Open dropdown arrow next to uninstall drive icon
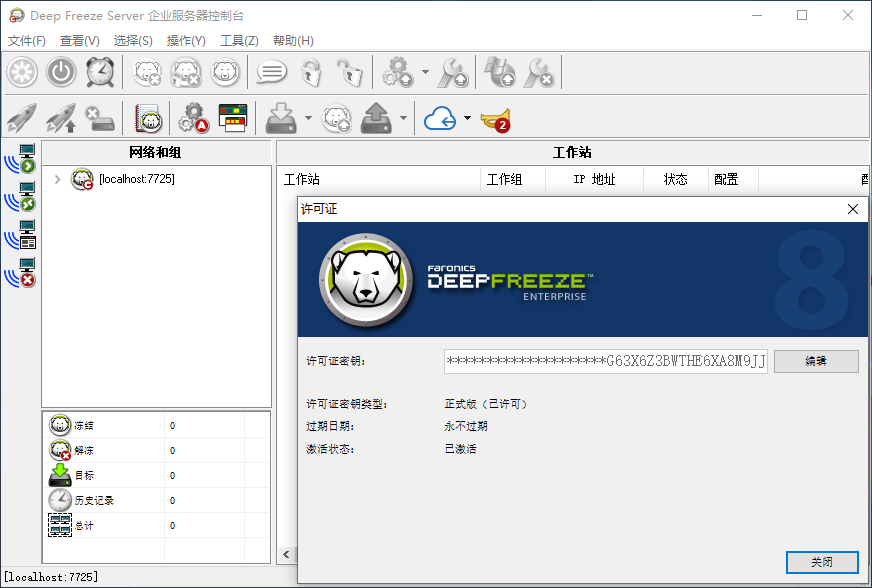 404,118
